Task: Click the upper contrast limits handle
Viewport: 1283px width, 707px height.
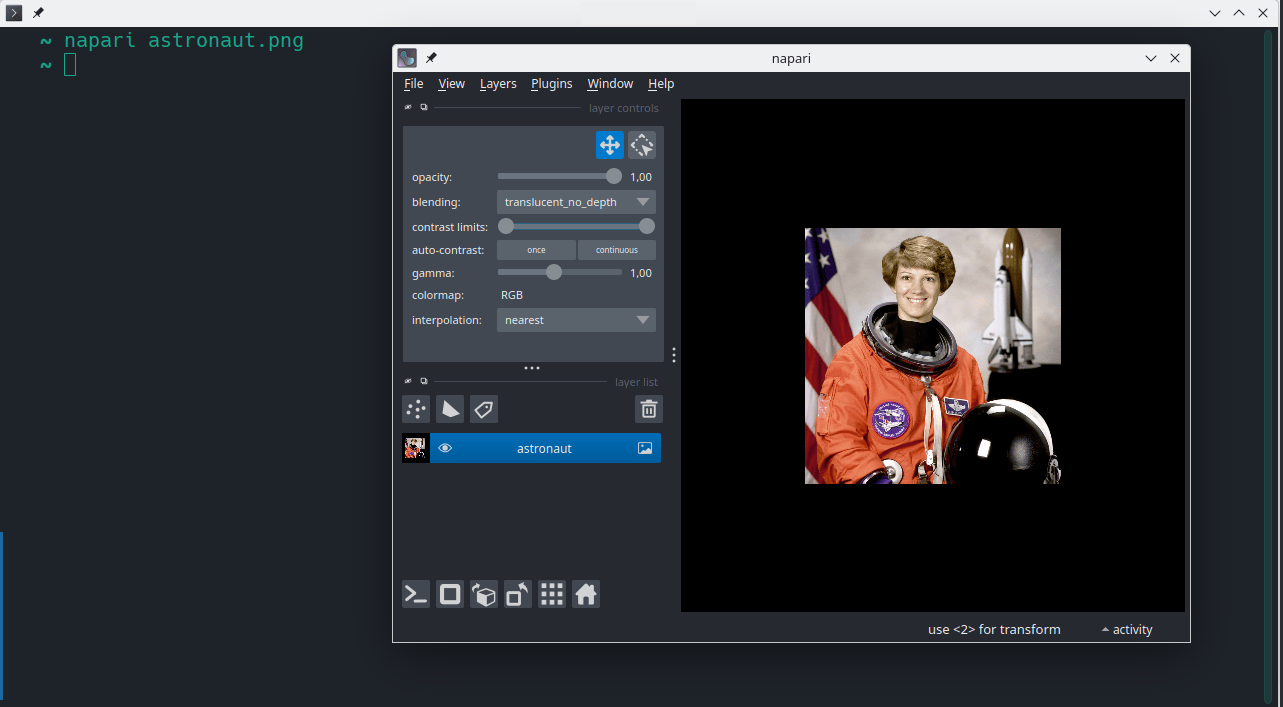Action: (x=647, y=226)
